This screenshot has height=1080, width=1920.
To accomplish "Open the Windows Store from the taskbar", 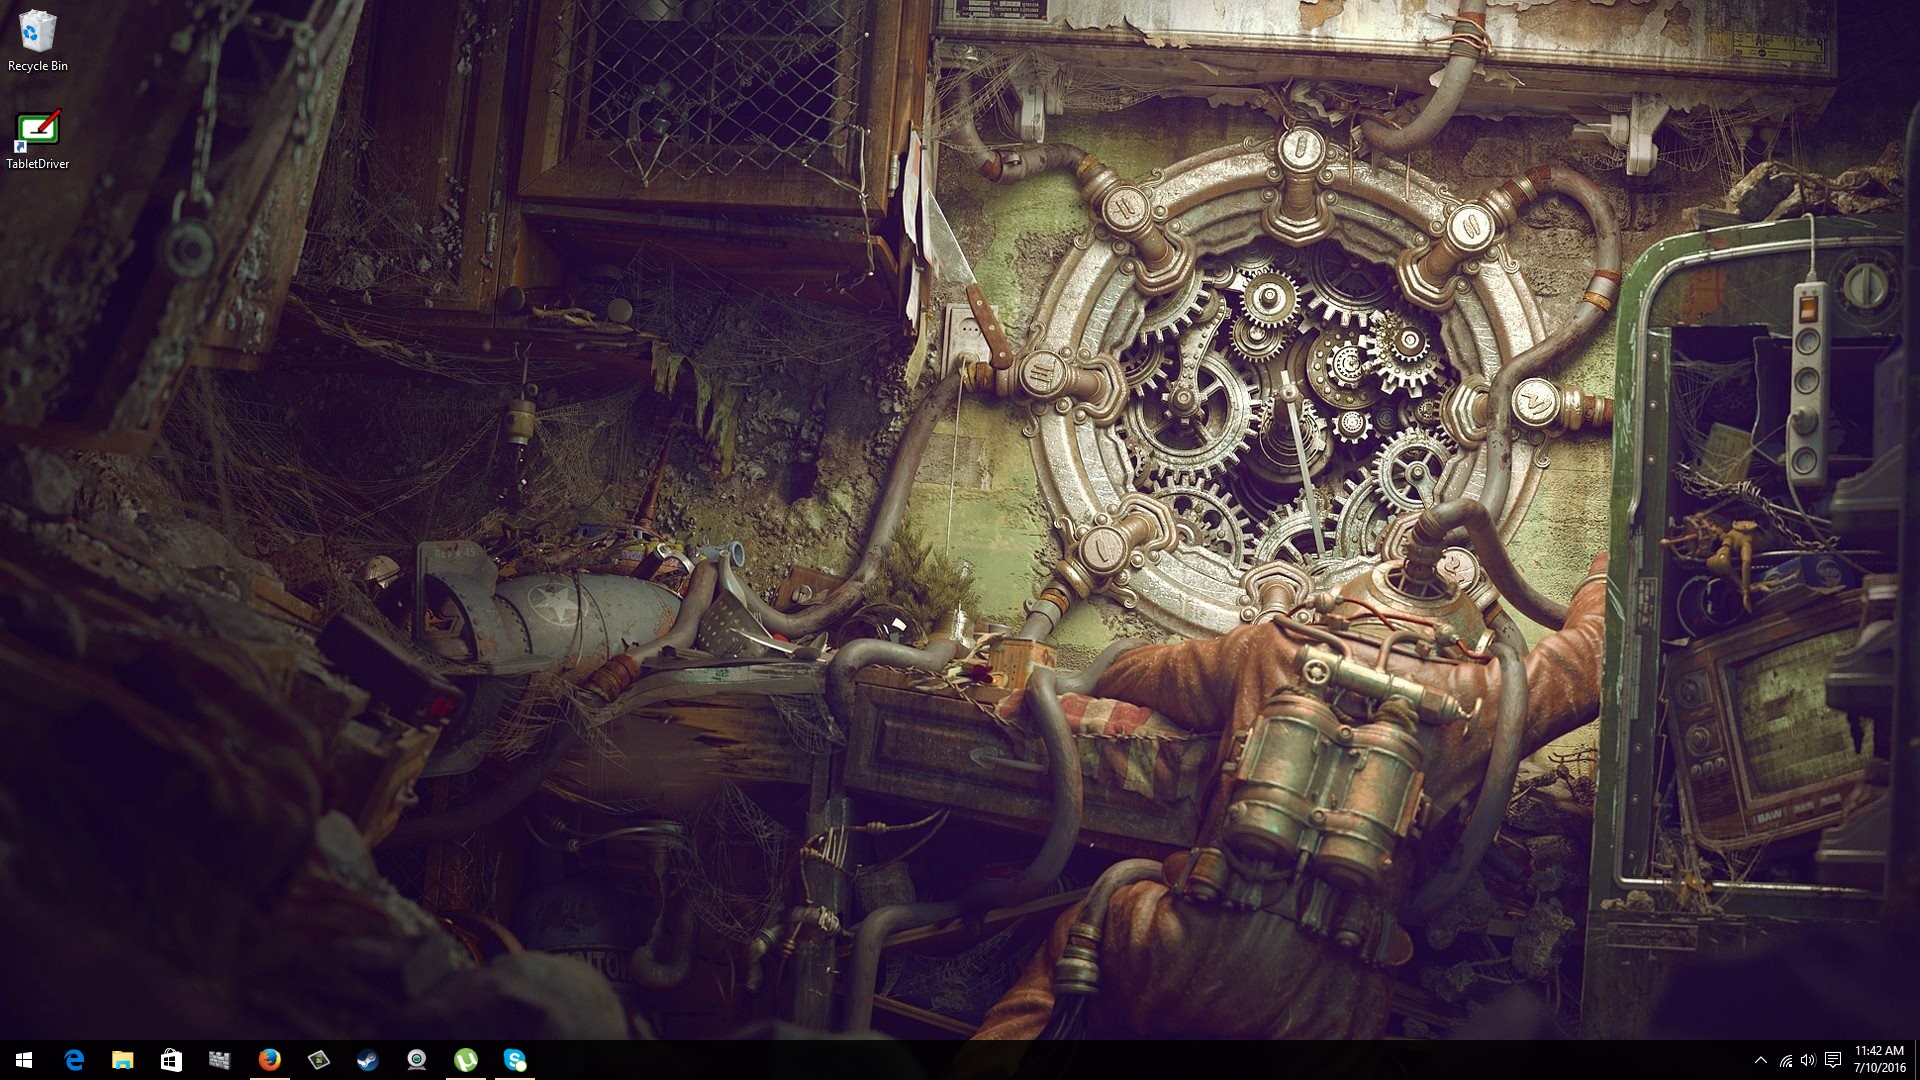I will click(x=171, y=1060).
